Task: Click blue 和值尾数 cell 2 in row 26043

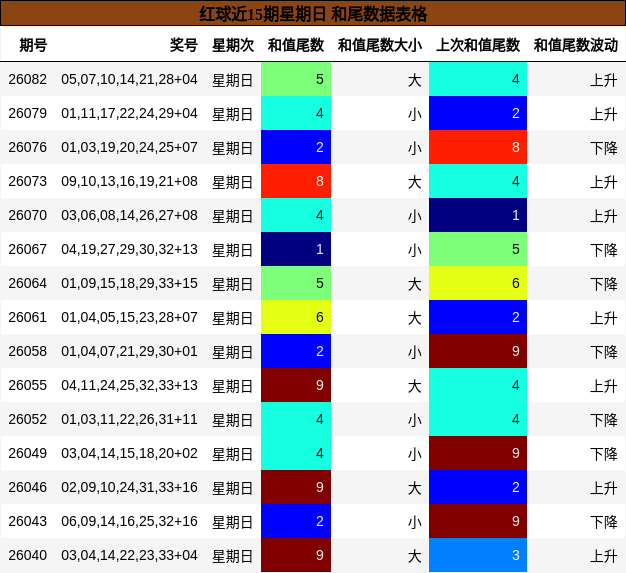Action: (x=296, y=521)
